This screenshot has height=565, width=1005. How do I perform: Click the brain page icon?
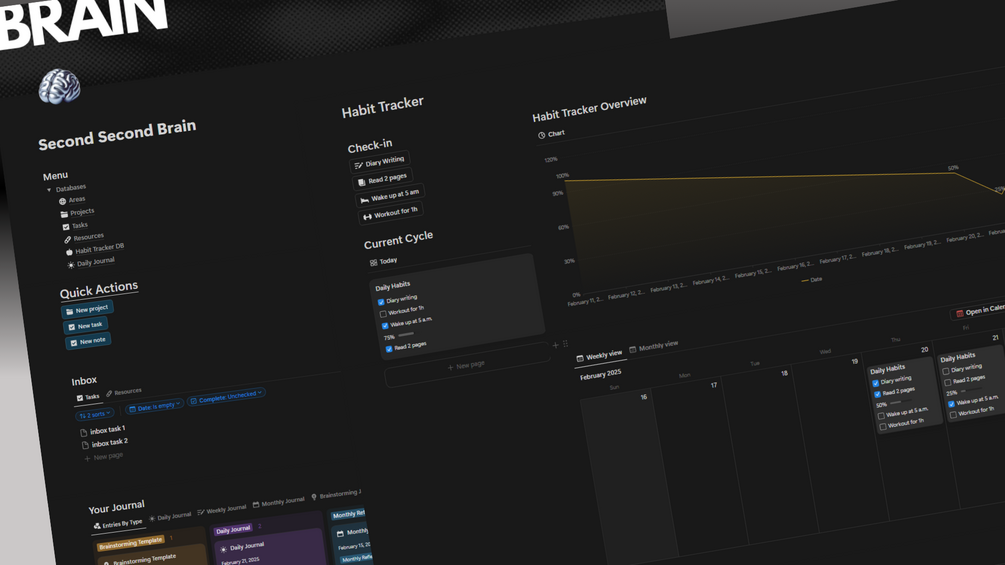[59, 86]
